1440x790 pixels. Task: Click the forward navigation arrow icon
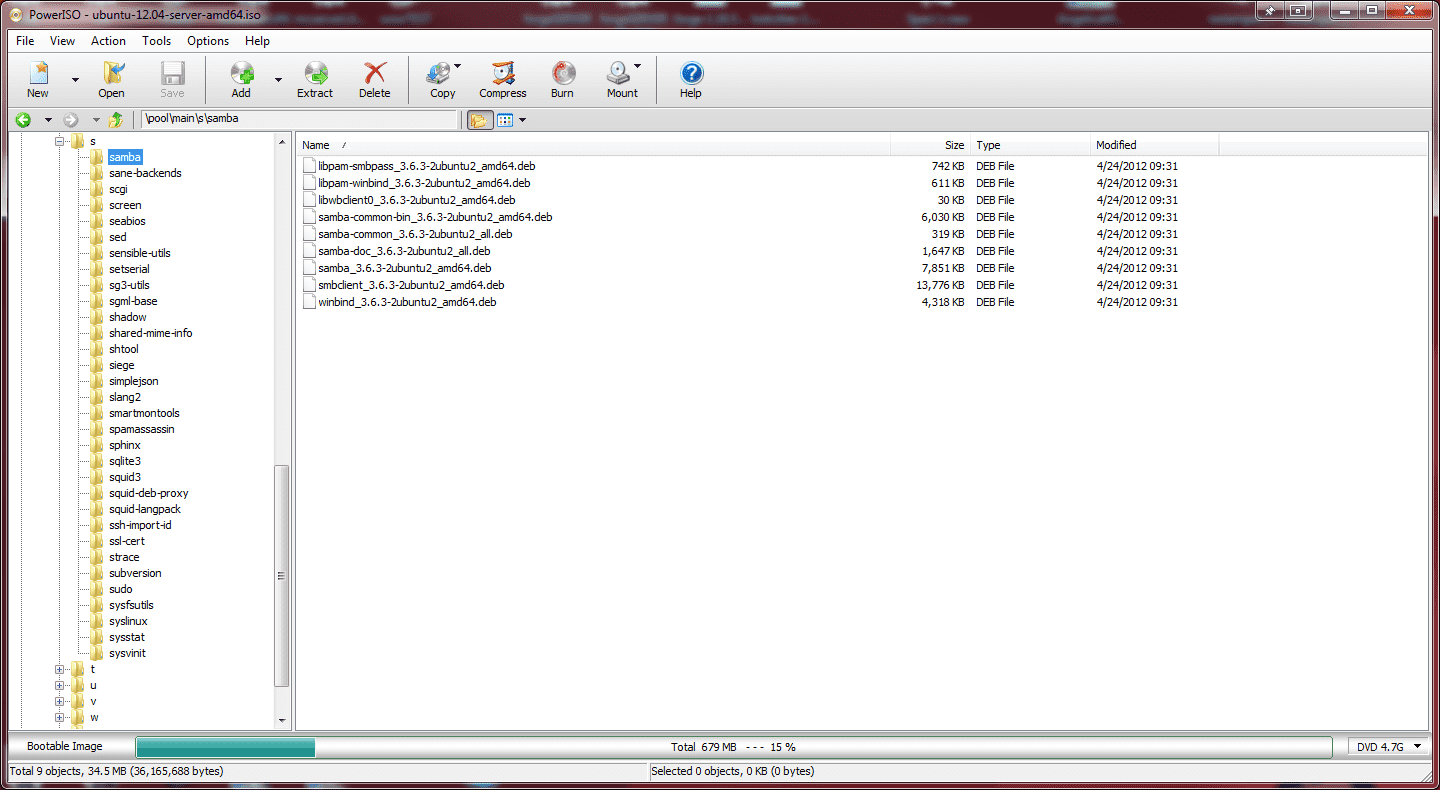[71, 120]
